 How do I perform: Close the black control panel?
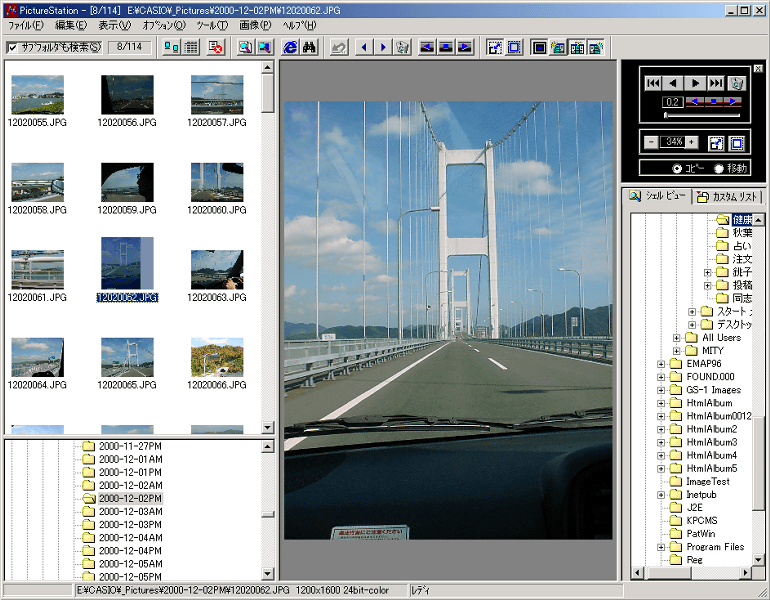click(758, 69)
